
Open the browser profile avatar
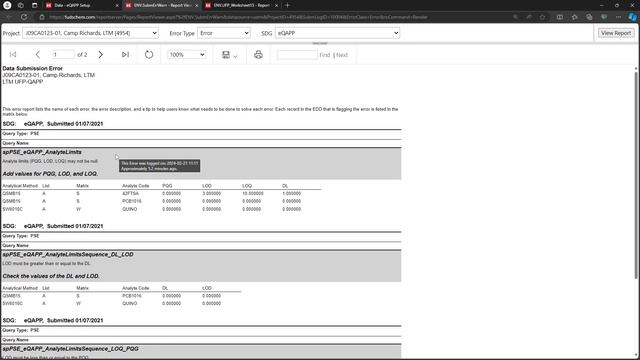(7, 5)
